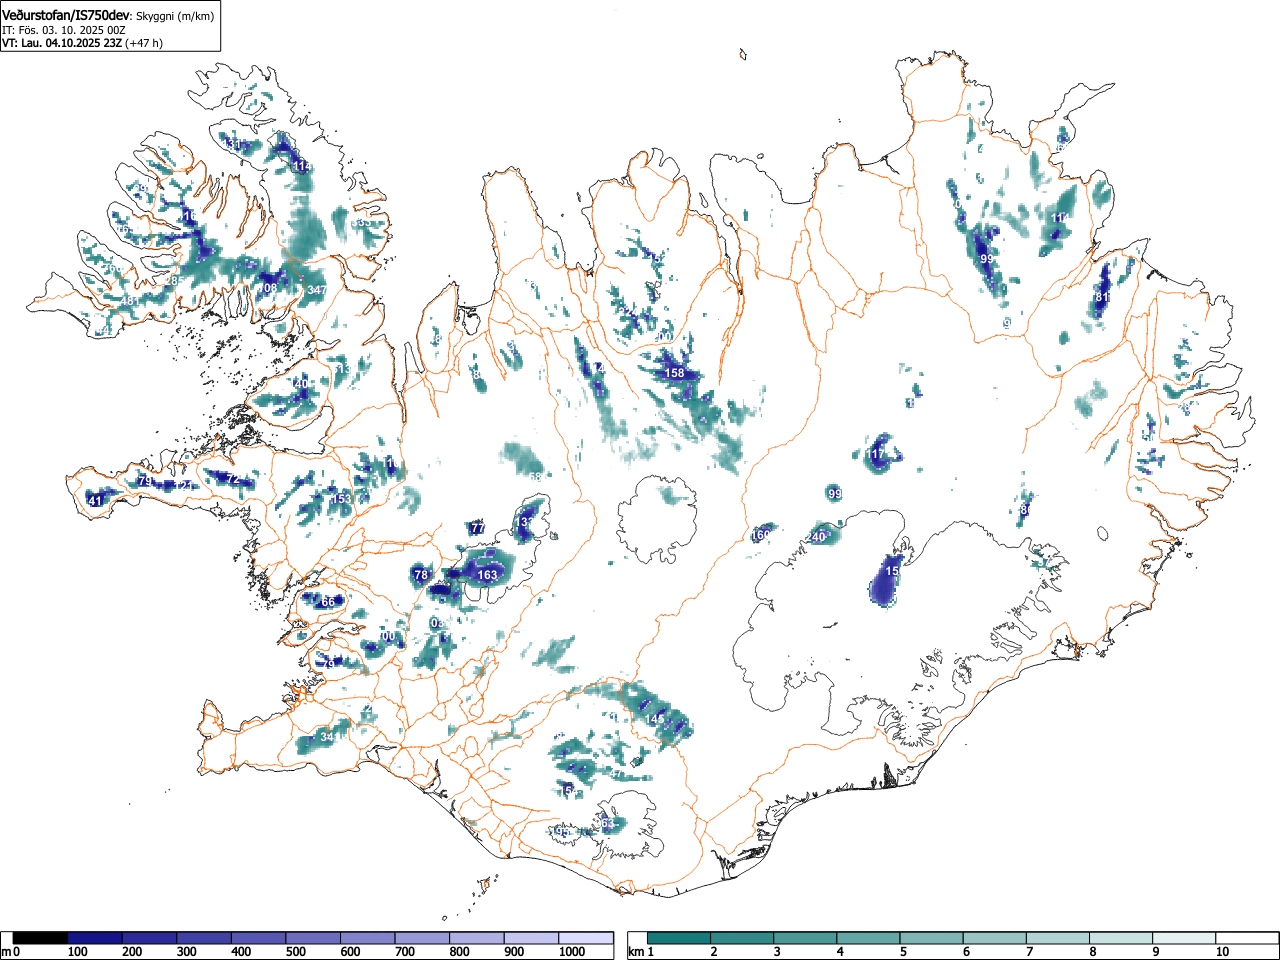Click the 66 visibility value on the map
The height and width of the screenshot is (960, 1280).
(x=327, y=602)
